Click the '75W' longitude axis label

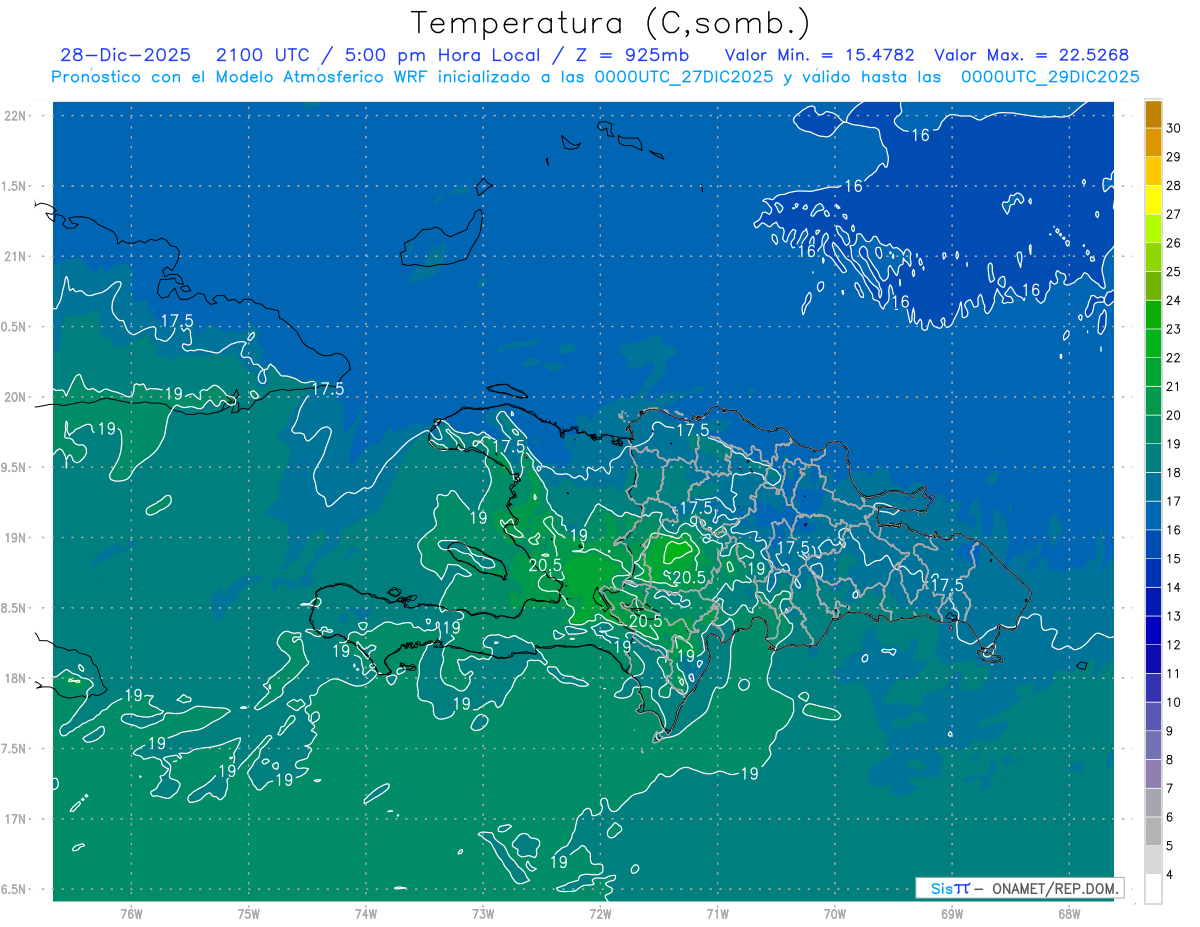pyautogui.click(x=248, y=913)
